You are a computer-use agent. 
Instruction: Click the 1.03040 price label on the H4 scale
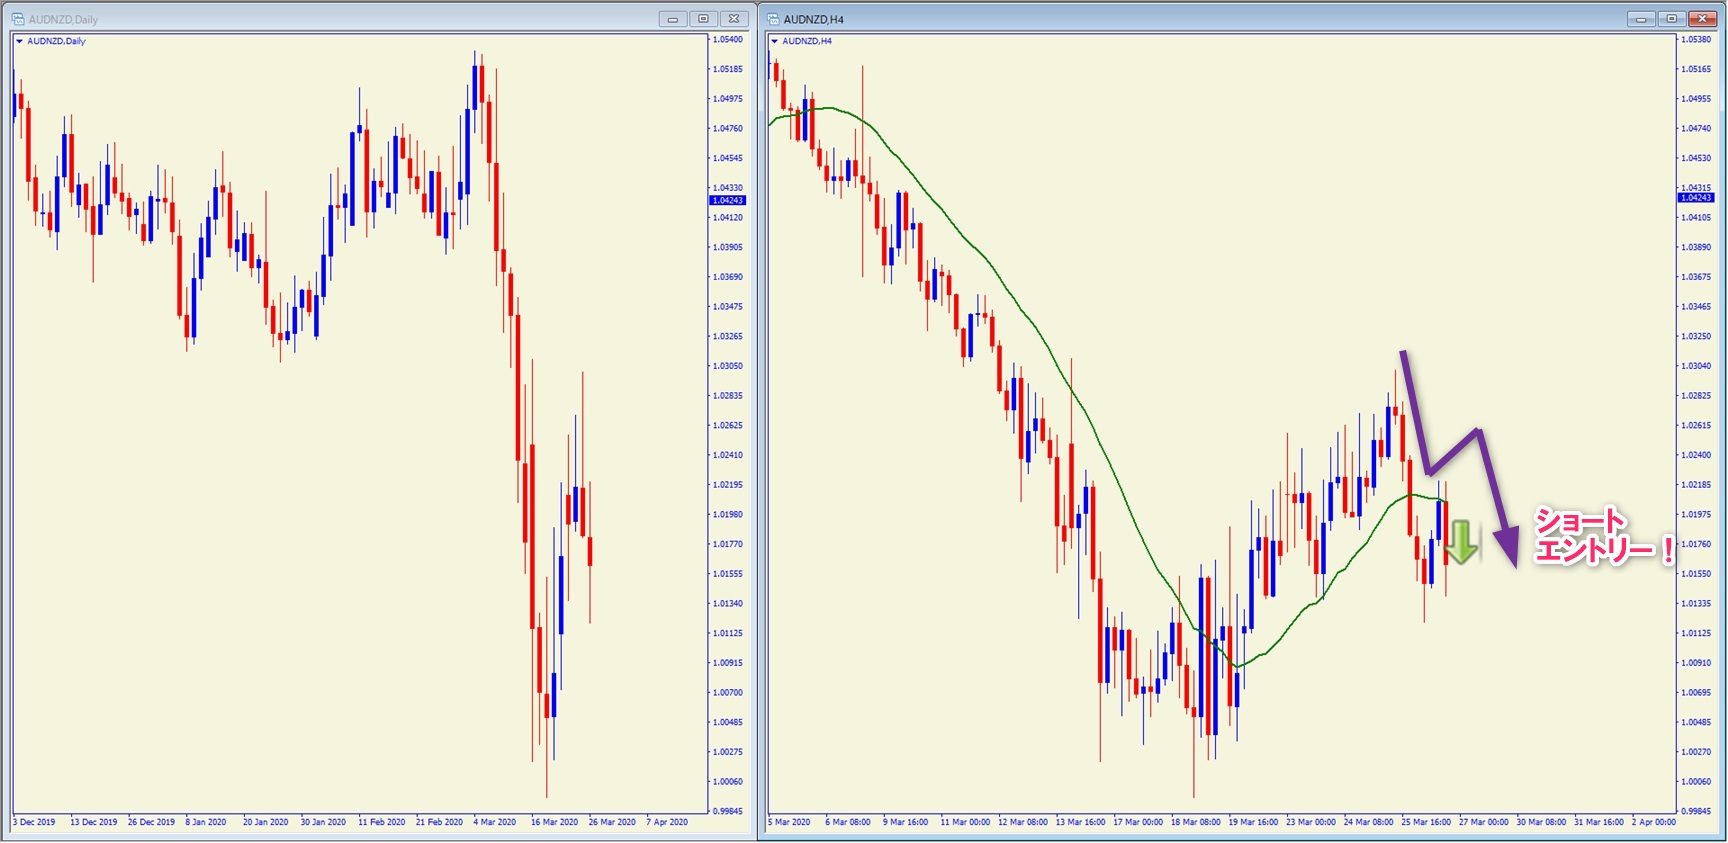pyautogui.click(x=1696, y=366)
